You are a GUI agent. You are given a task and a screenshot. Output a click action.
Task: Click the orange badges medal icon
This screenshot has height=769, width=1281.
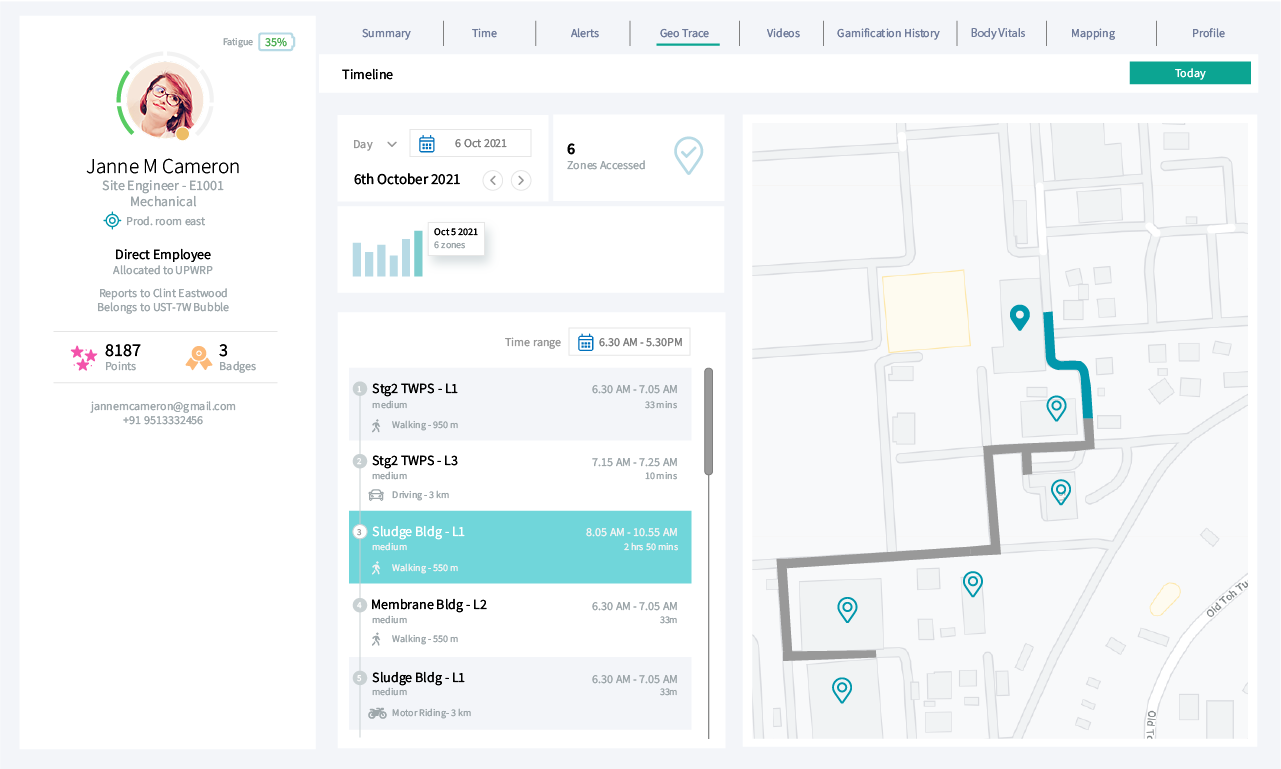click(x=199, y=357)
